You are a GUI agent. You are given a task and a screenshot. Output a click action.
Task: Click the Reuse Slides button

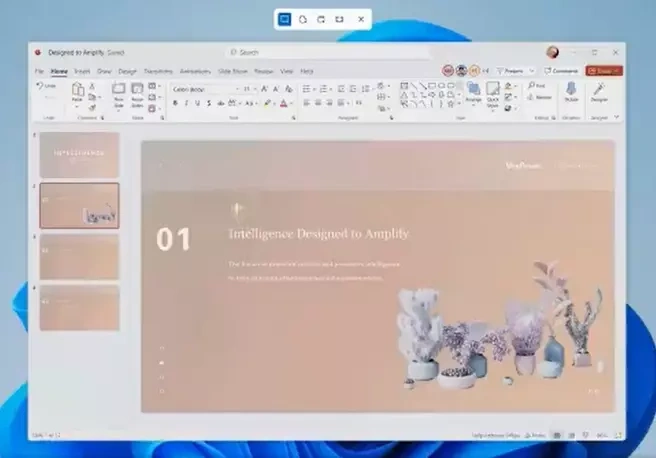pos(137,95)
